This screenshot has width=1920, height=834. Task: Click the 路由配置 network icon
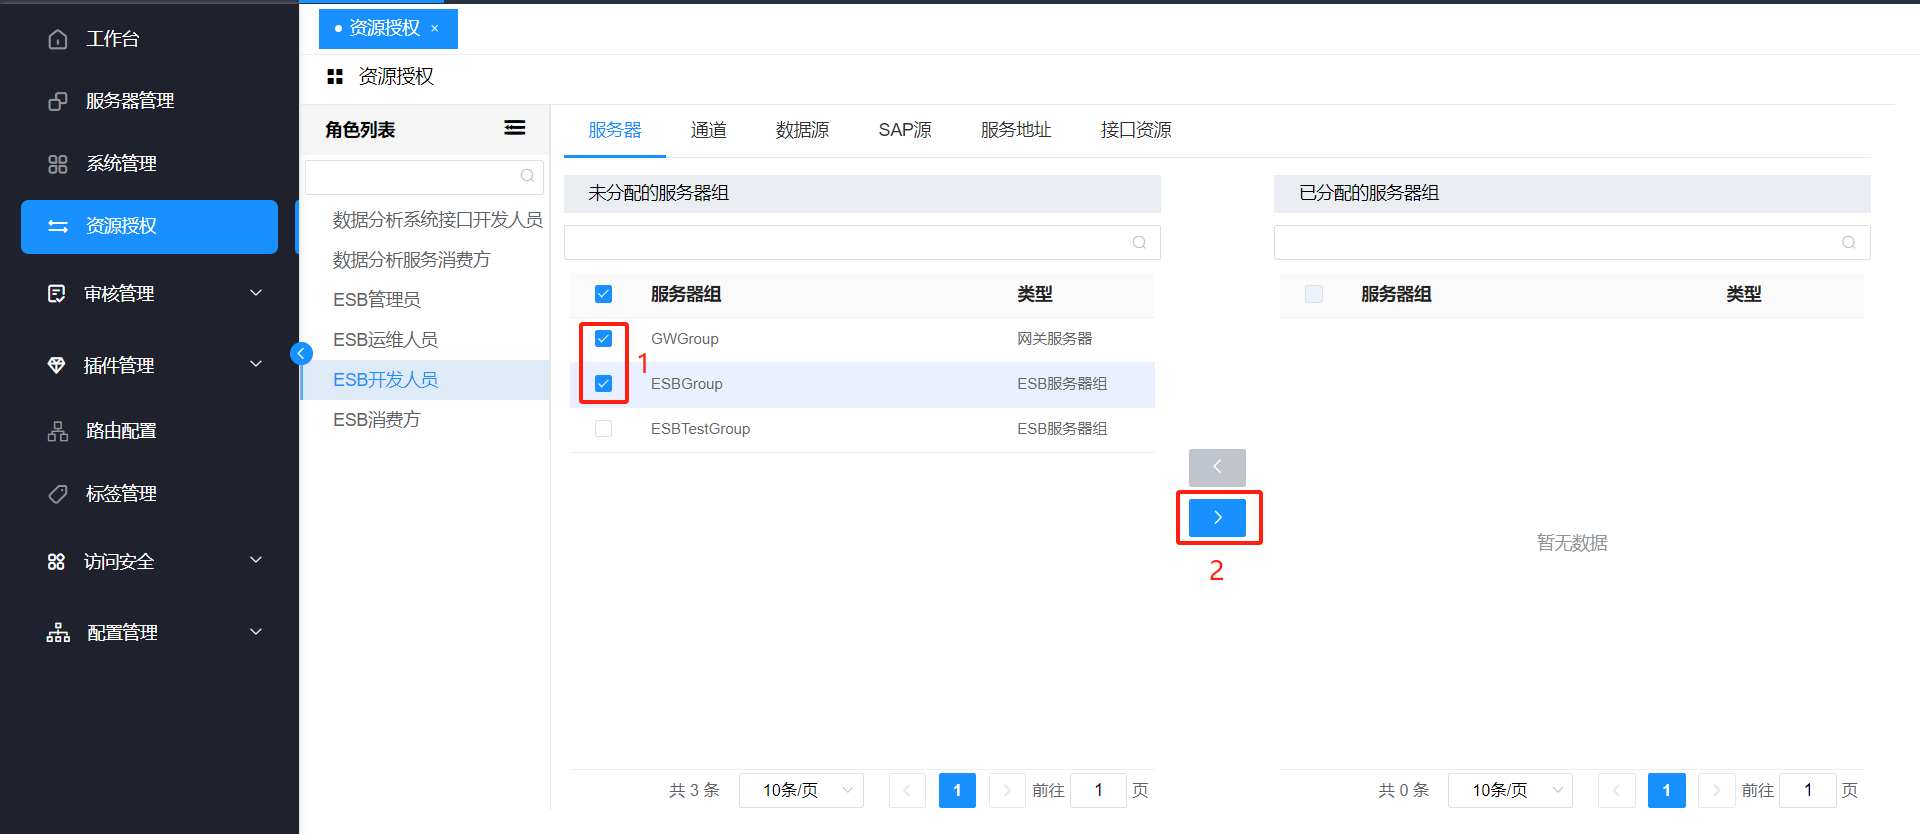point(58,431)
